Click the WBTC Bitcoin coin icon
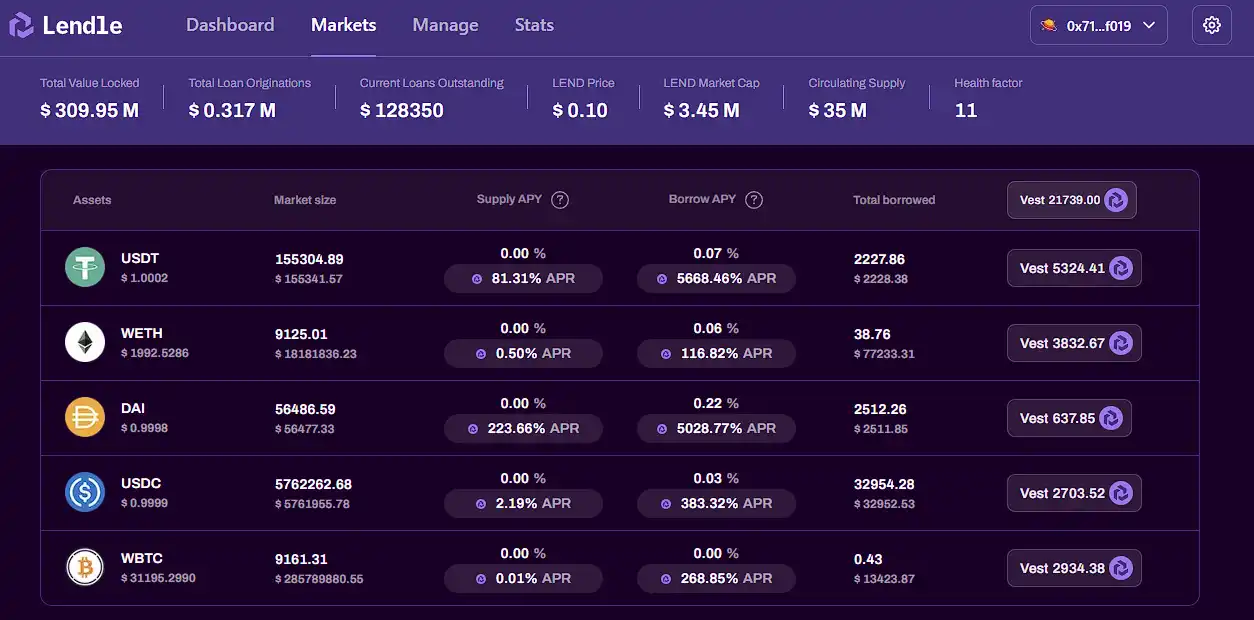Viewport: 1254px width, 620px height. pyautogui.click(x=85, y=568)
